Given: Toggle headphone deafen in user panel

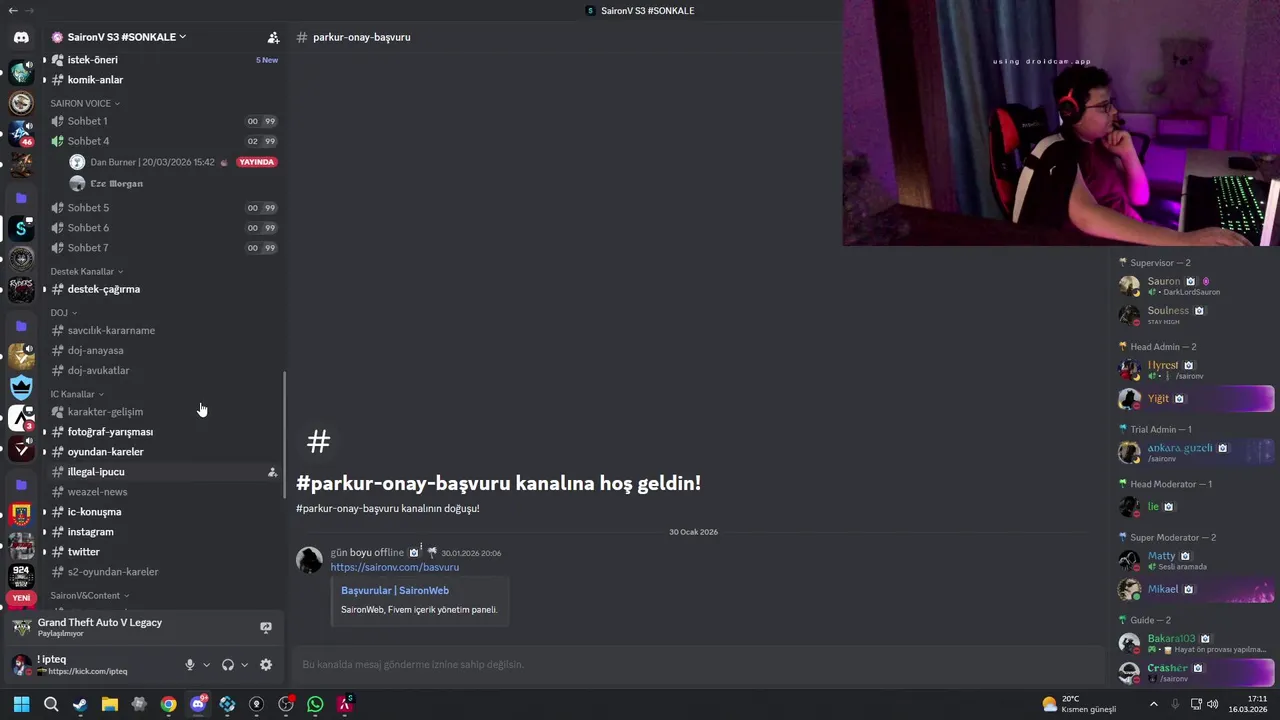Looking at the screenshot, I should tap(227, 665).
